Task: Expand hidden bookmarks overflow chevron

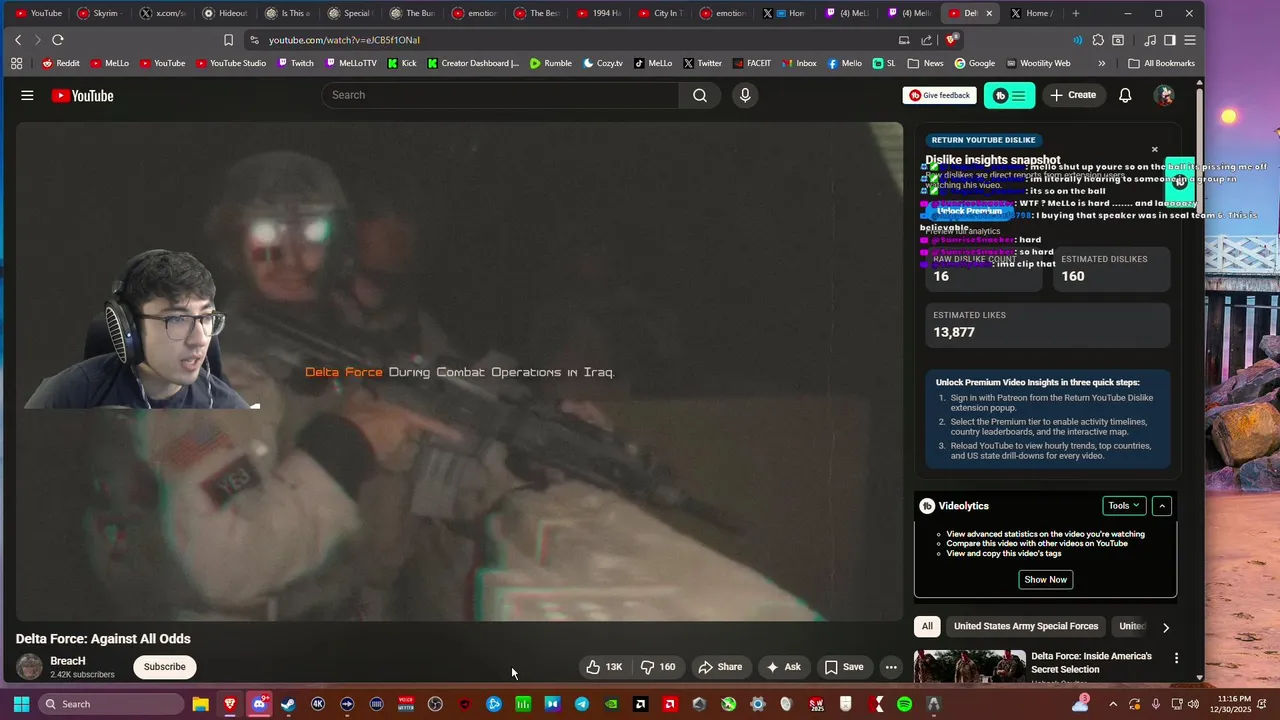Action: (x=1102, y=63)
